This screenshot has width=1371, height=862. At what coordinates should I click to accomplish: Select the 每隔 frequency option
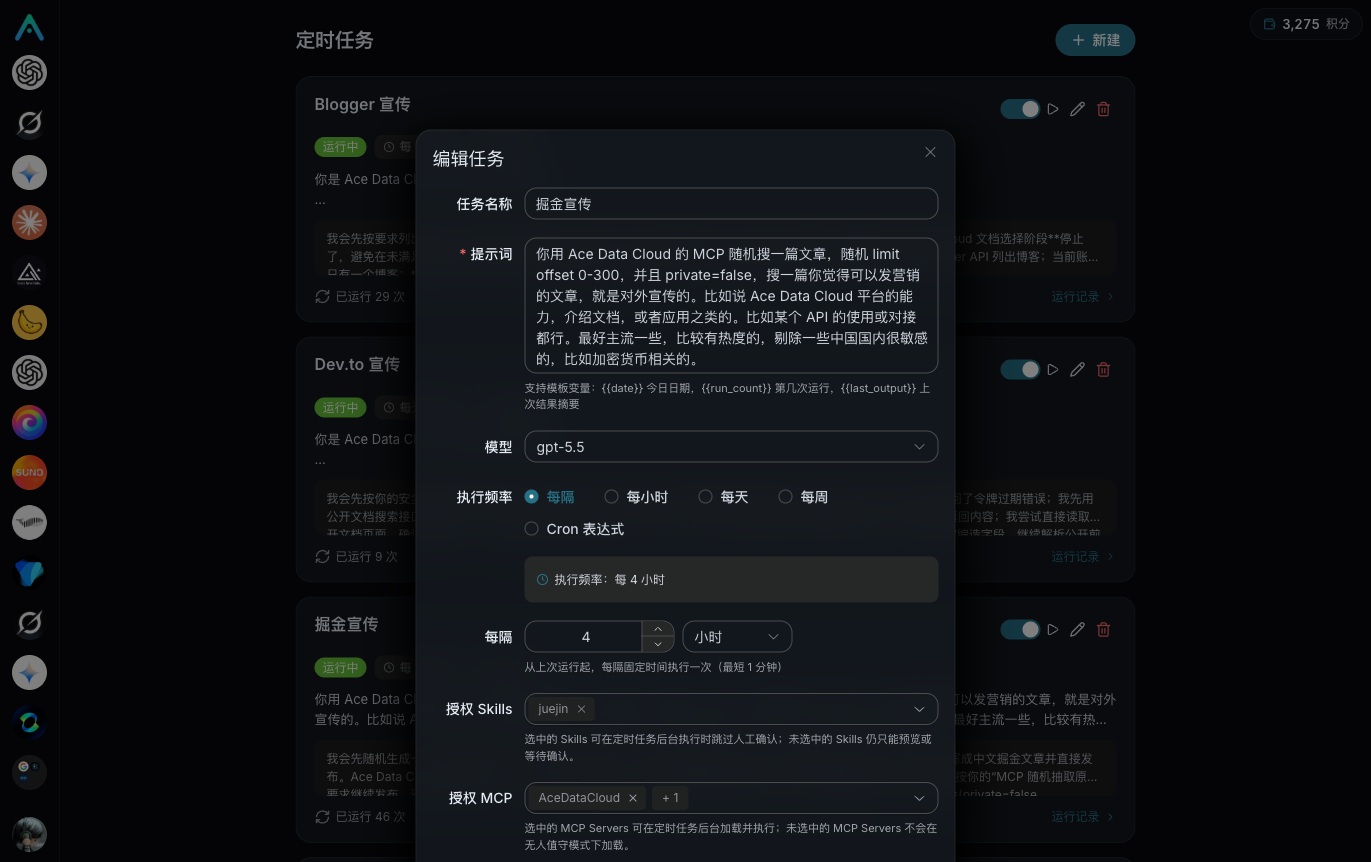[549, 497]
